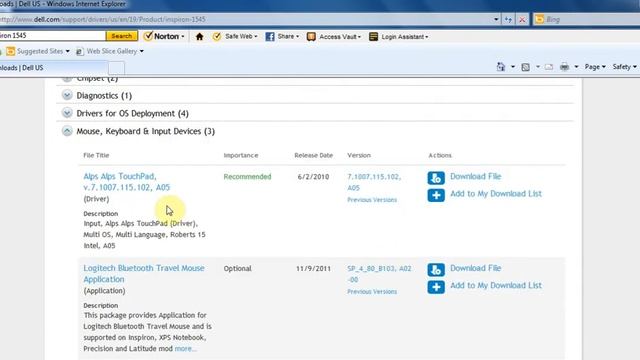This screenshot has height=360, width=640.
Task: Expand the Diagnostics (1) category
Action: point(67,95)
